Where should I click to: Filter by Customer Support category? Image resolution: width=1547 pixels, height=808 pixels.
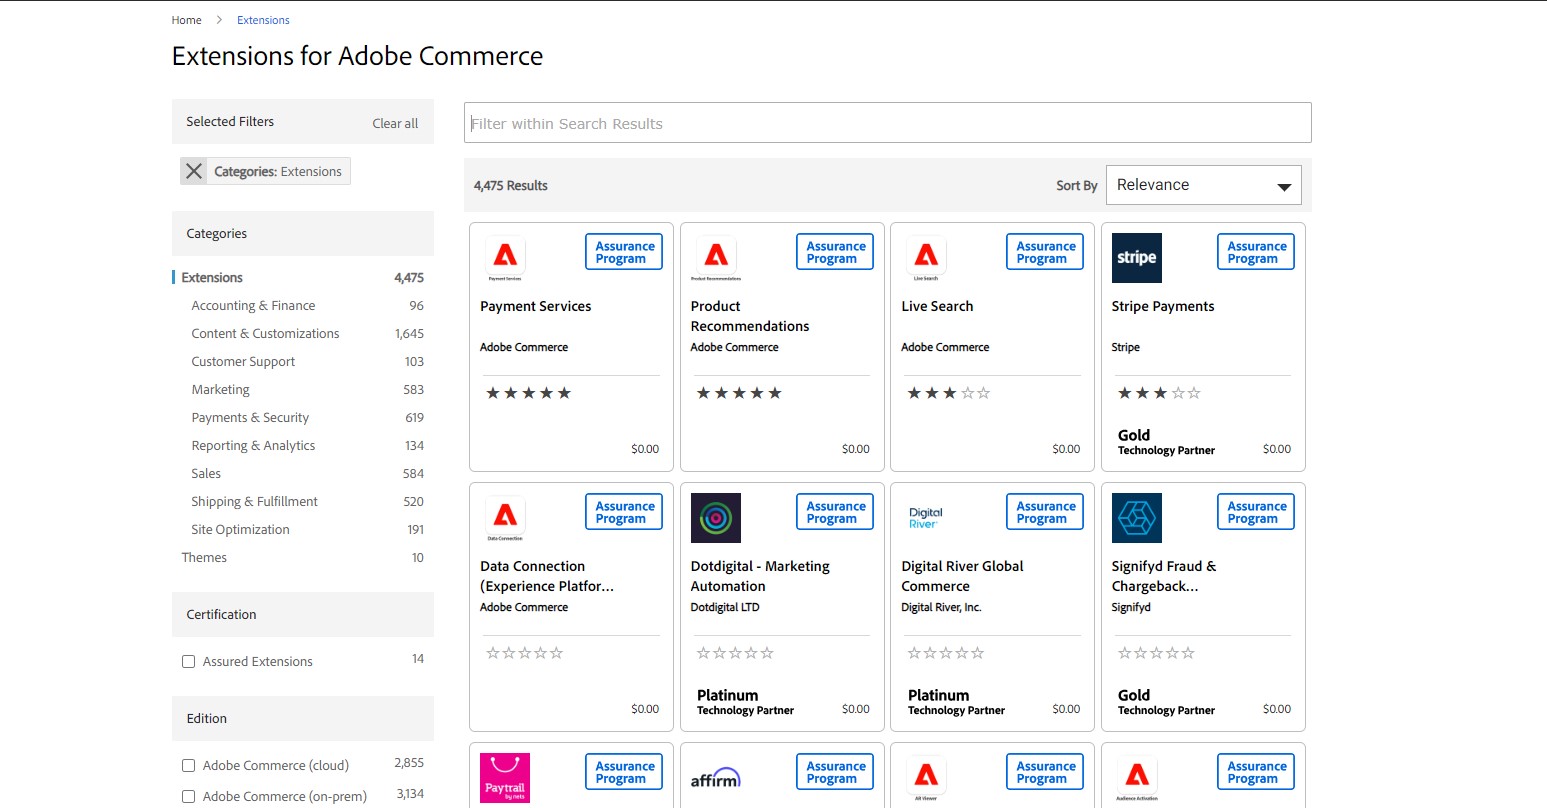point(243,361)
